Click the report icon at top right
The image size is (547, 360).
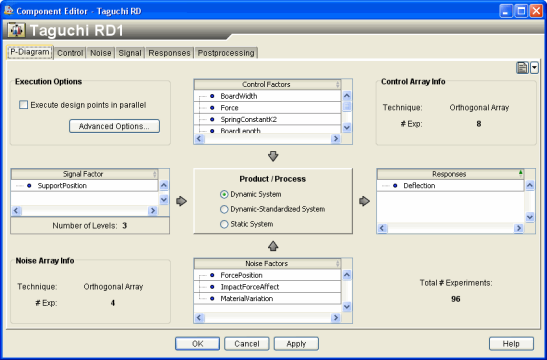522,68
